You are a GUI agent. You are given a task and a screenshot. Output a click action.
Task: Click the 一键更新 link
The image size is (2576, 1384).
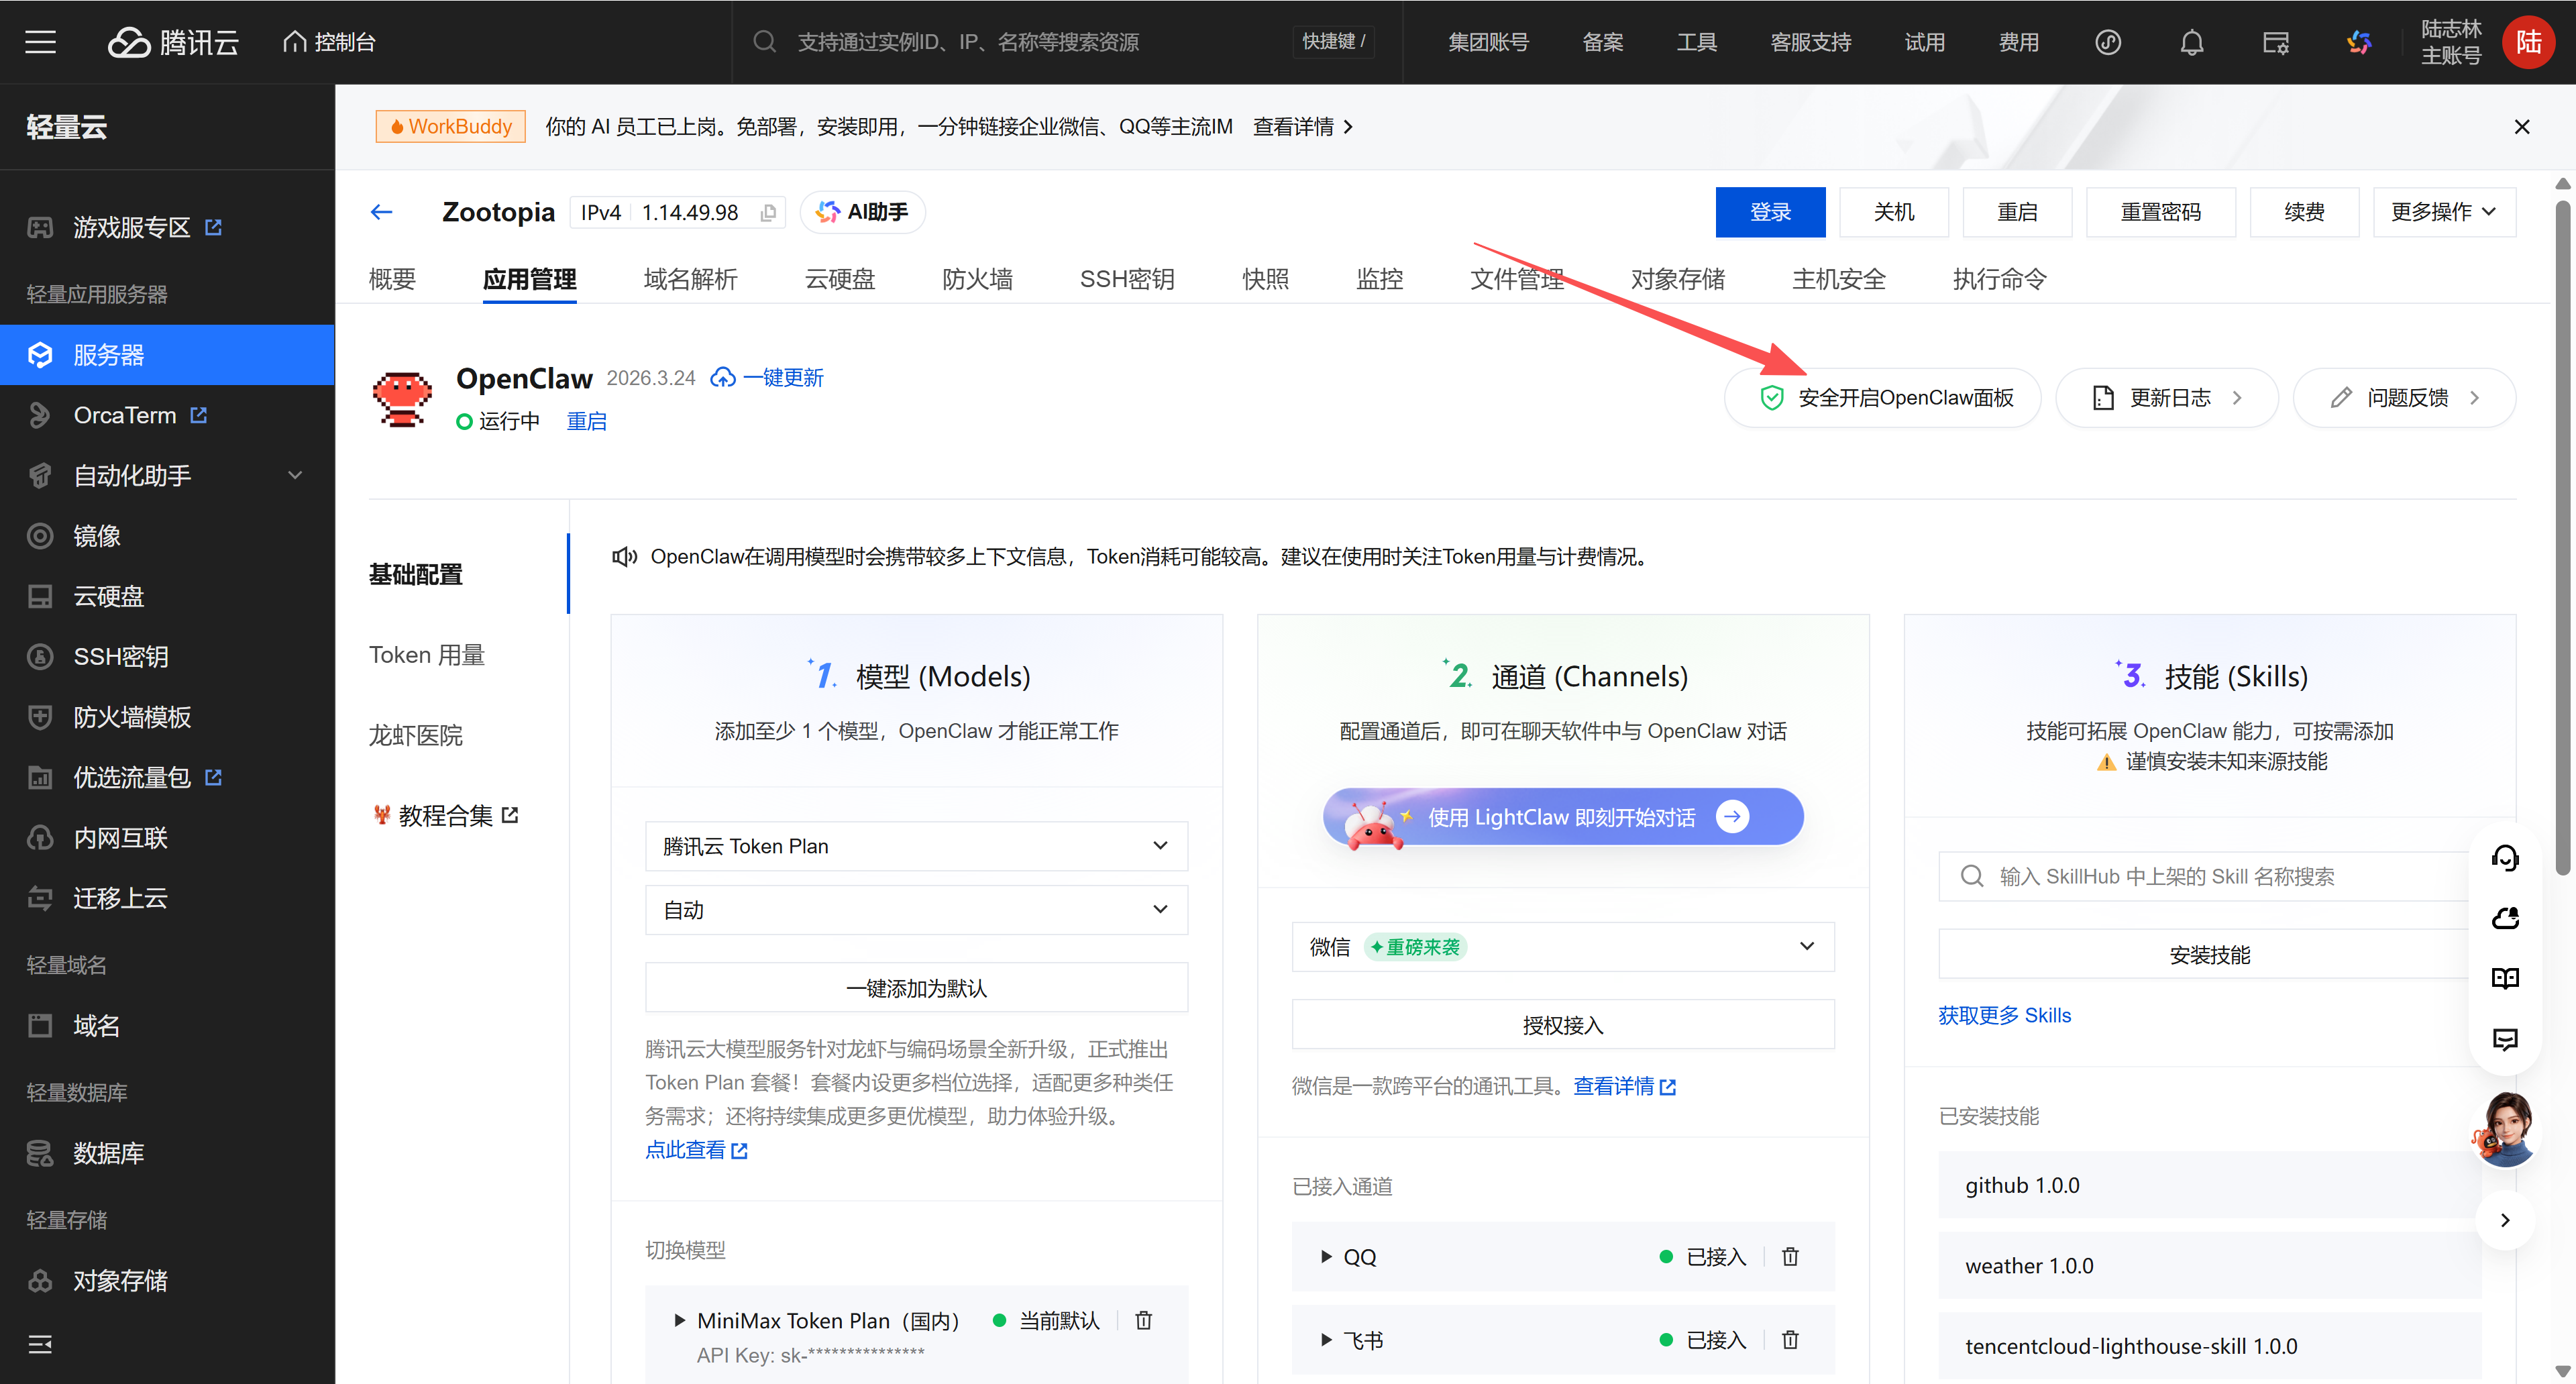pos(767,378)
